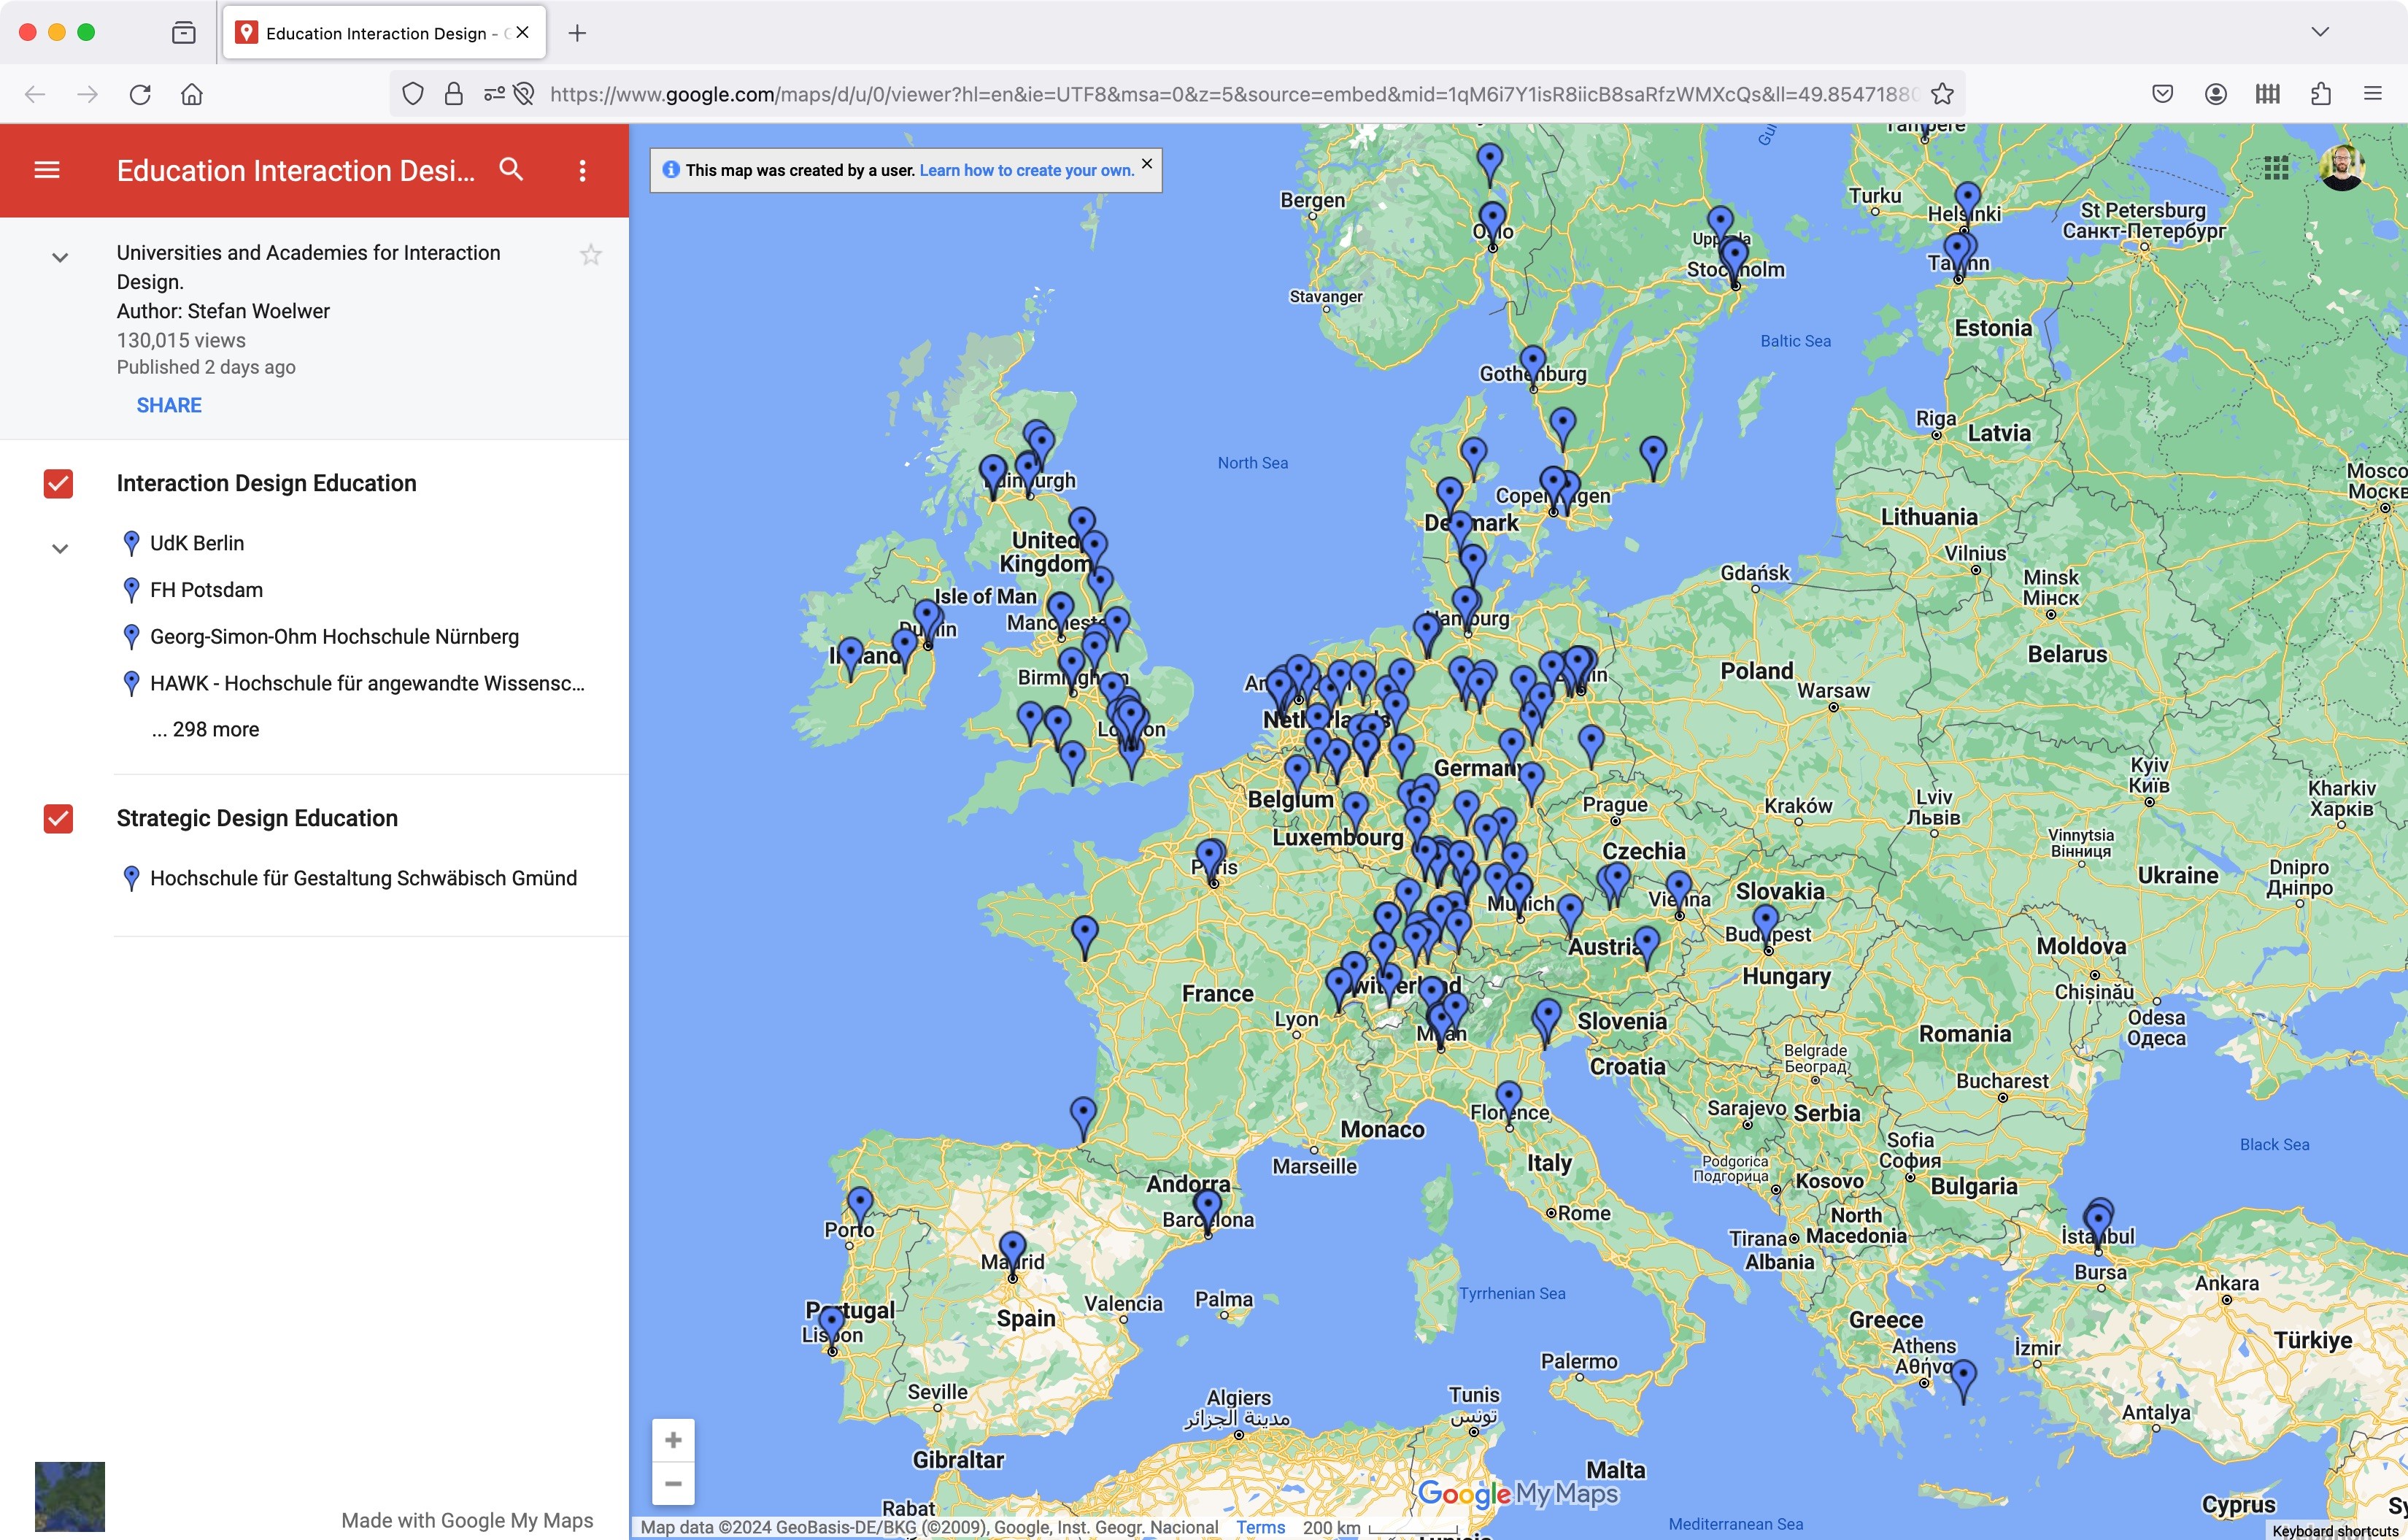The height and width of the screenshot is (1540, 2408).
Task: Collapse the map description chevron
Action: 60,258
